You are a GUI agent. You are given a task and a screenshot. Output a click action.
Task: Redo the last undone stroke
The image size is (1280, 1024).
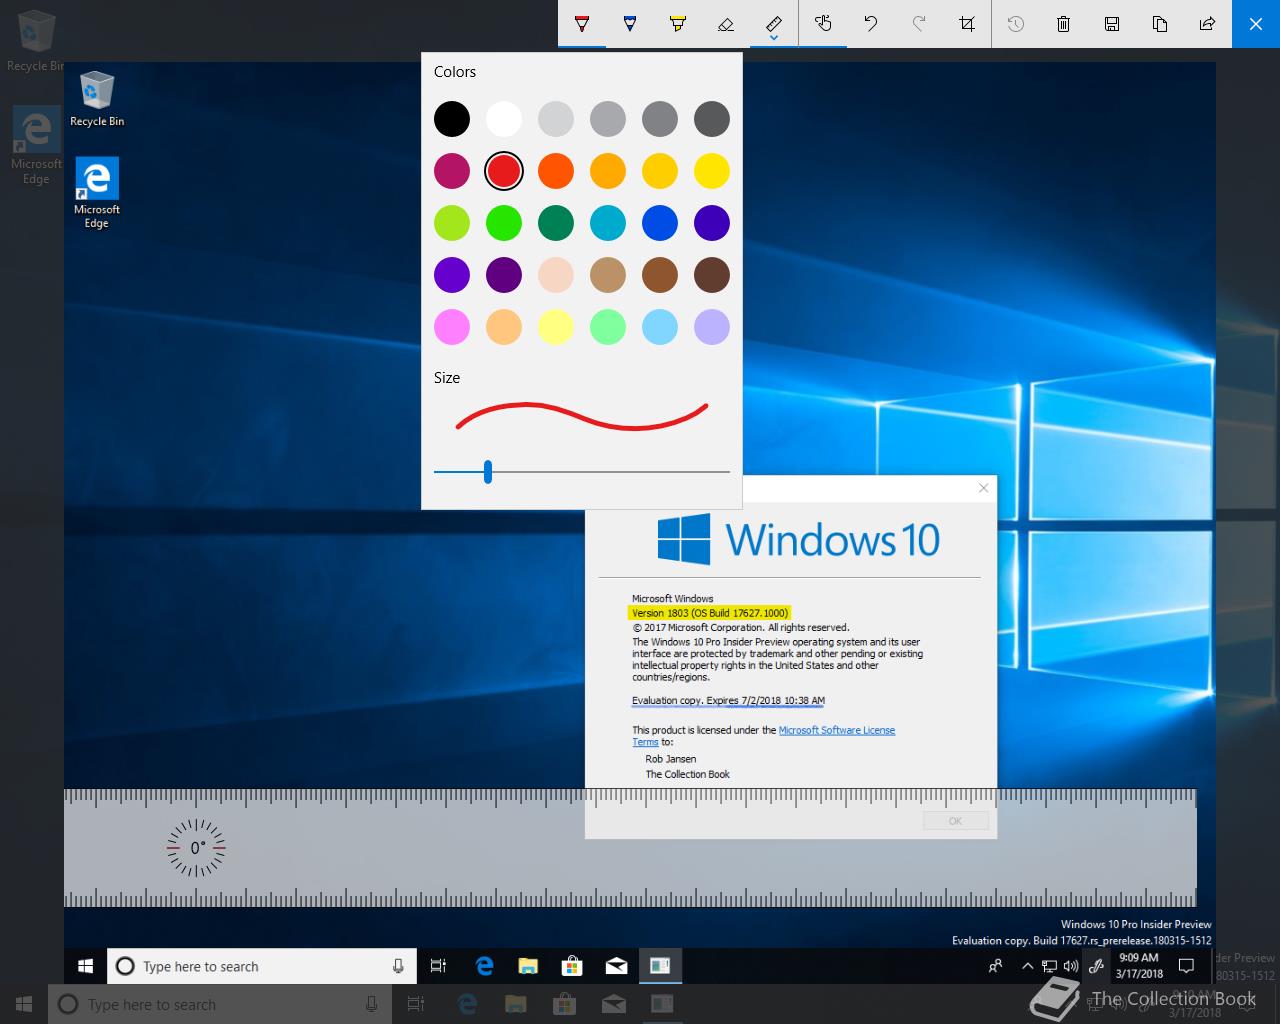tap(919, 23)
